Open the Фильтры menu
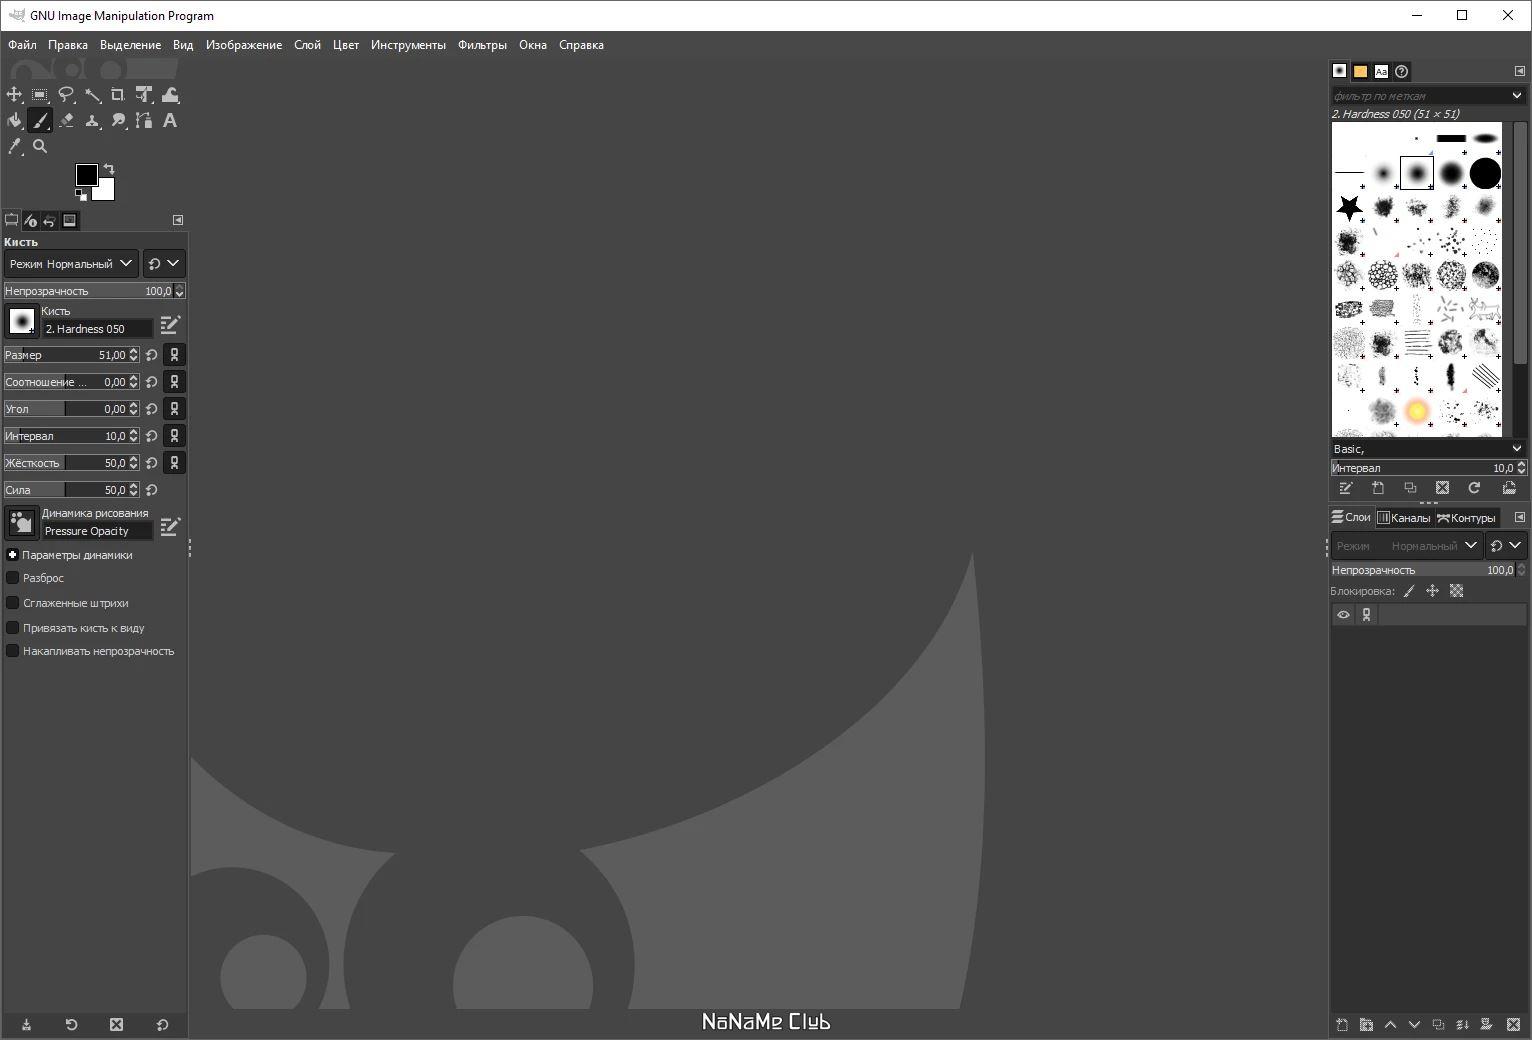Viewport: 1532px width, 1040px height. click(x=482, y=44)
